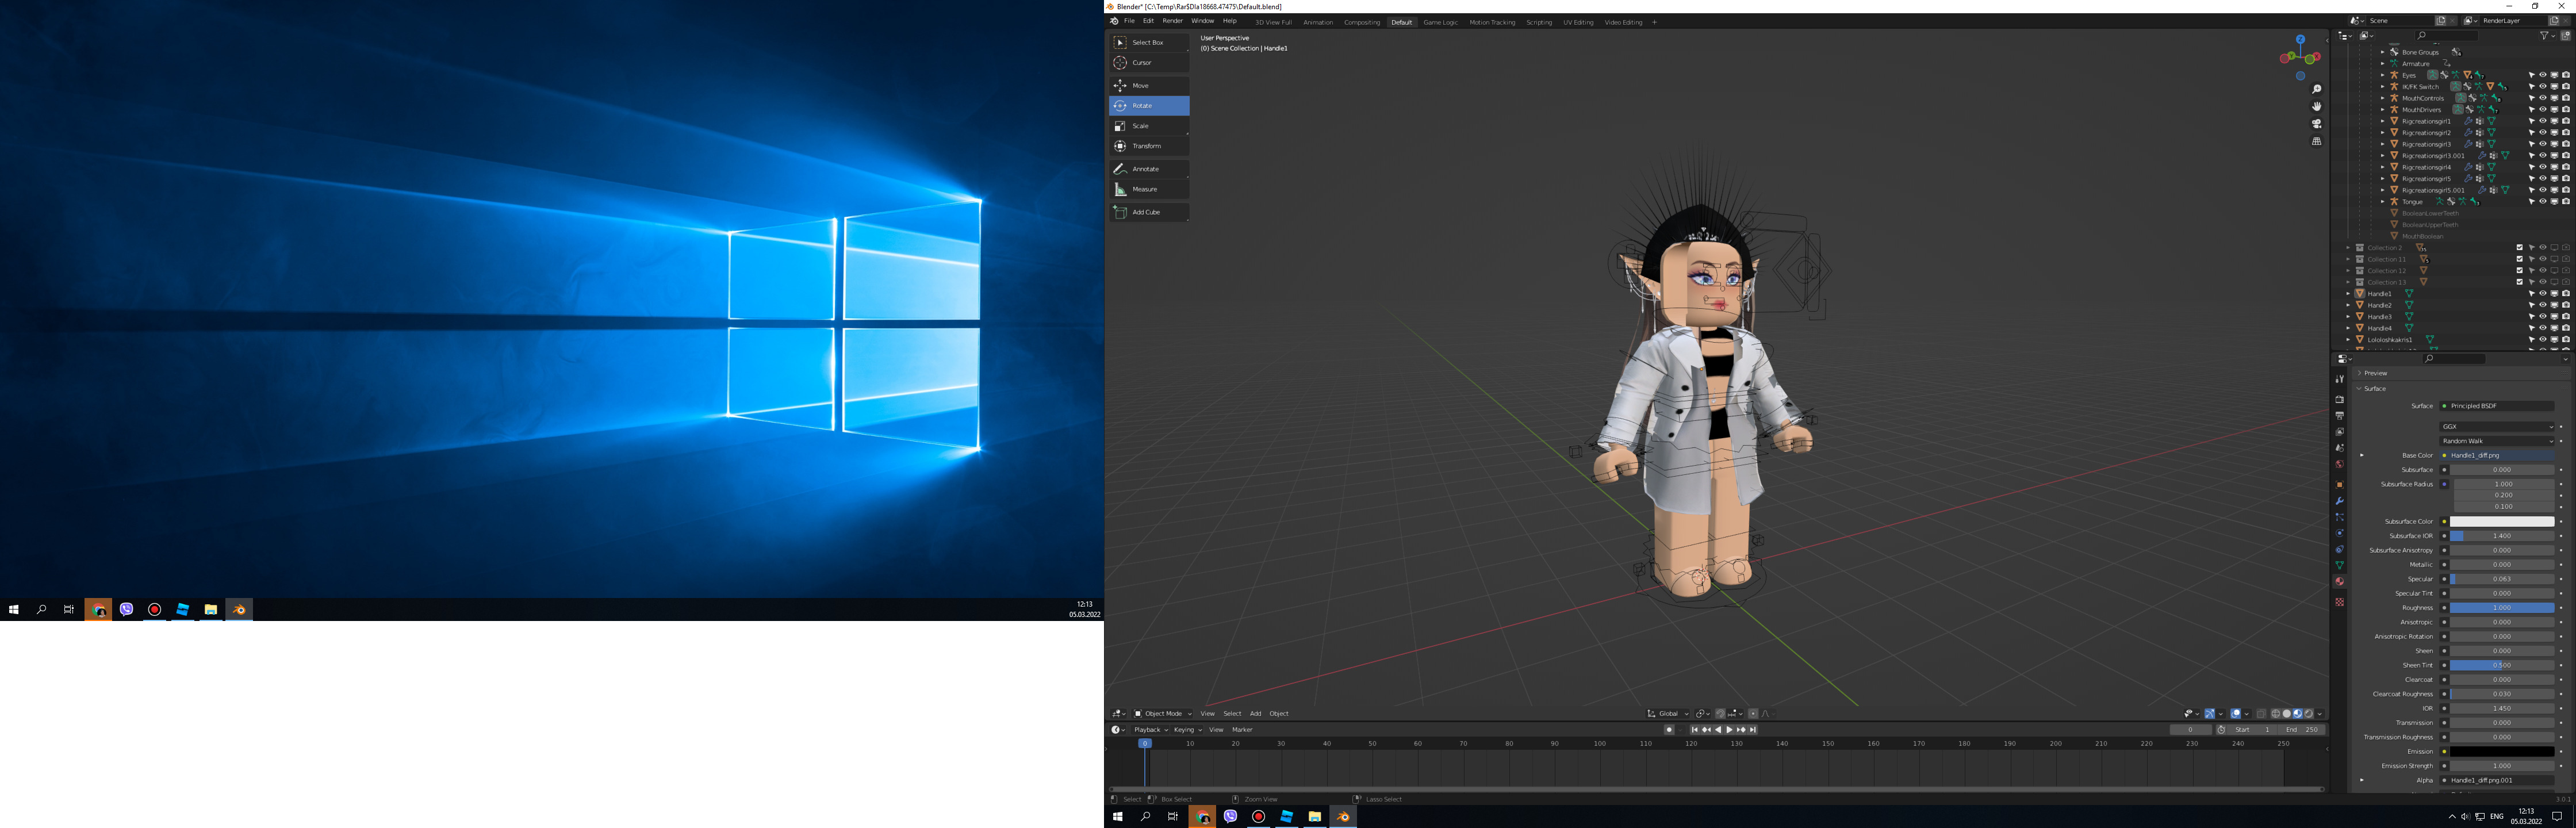Select the Move tool
This screenshot has width=2576, height=828.
1148,85
